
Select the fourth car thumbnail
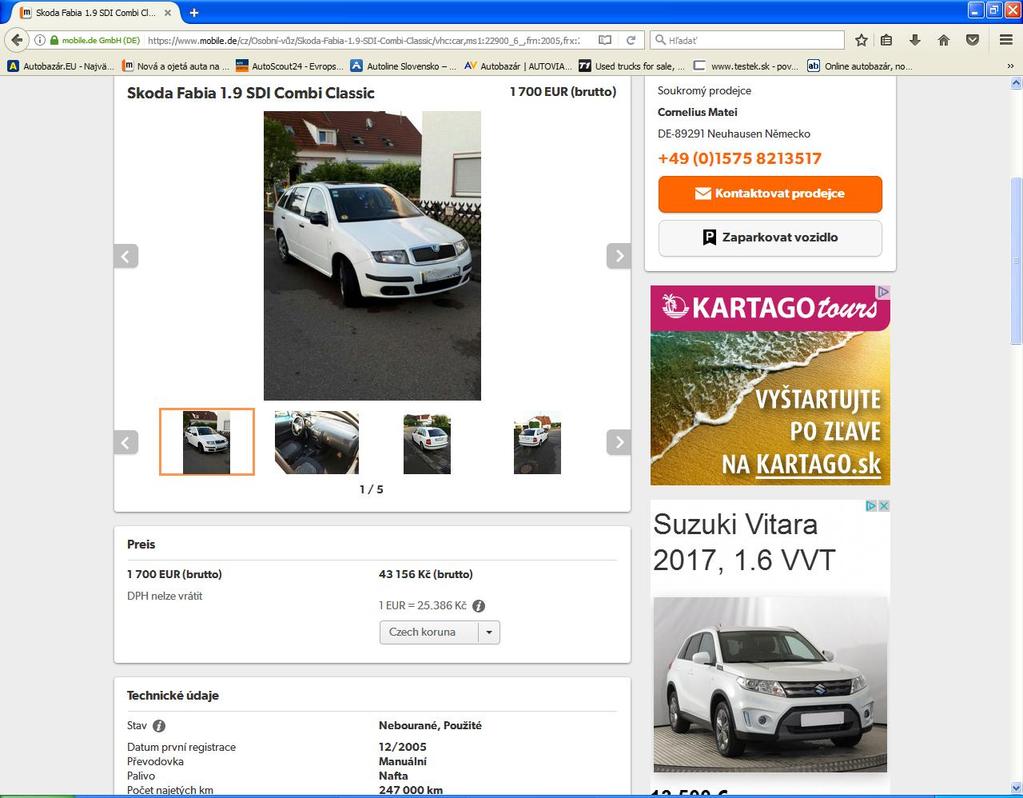[x=537, y=443]
